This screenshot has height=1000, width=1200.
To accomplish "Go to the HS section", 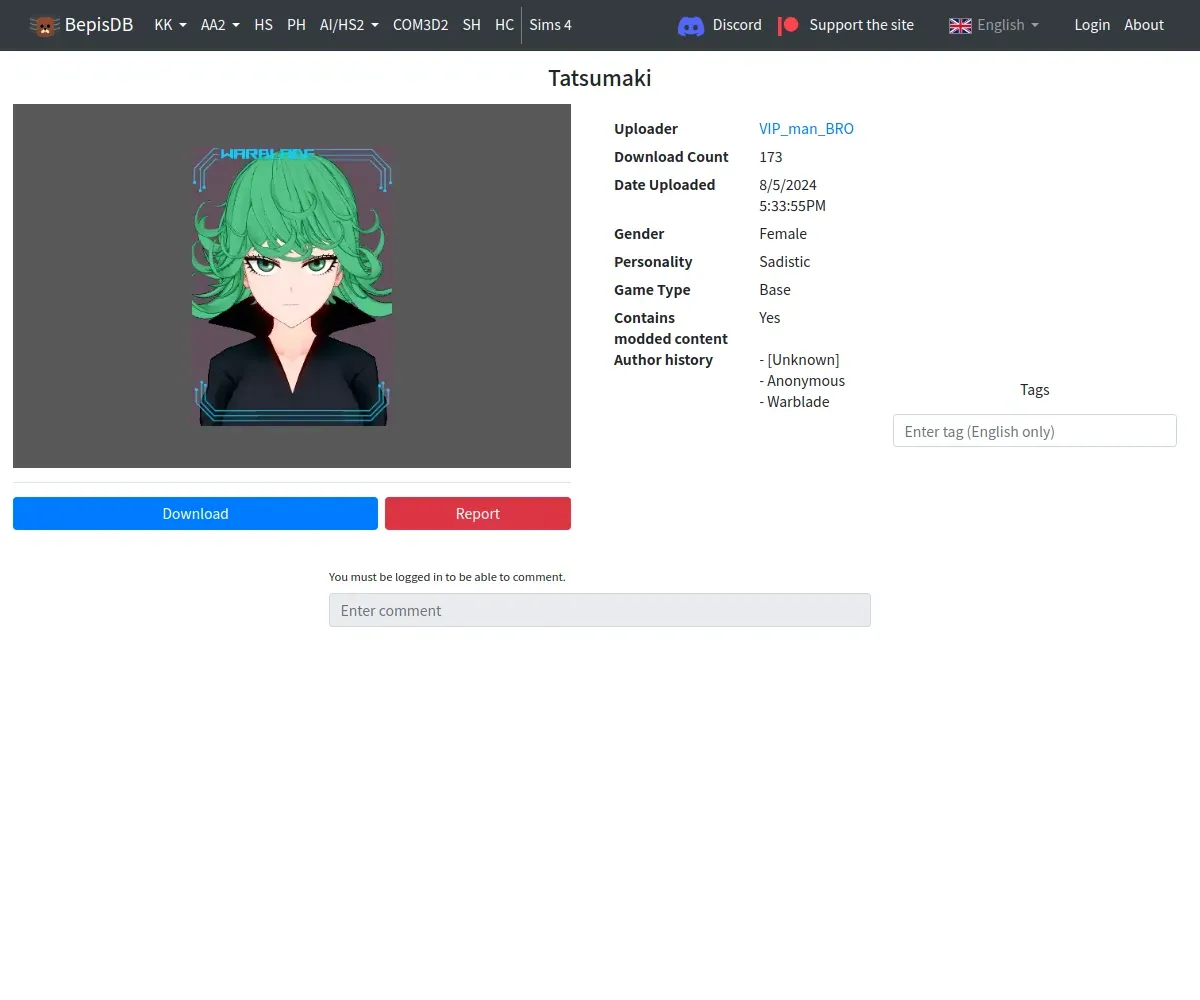I will tap(263, 25).
